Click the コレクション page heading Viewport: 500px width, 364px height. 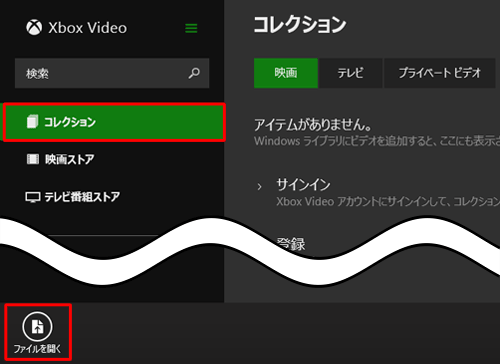coord(300,25)
